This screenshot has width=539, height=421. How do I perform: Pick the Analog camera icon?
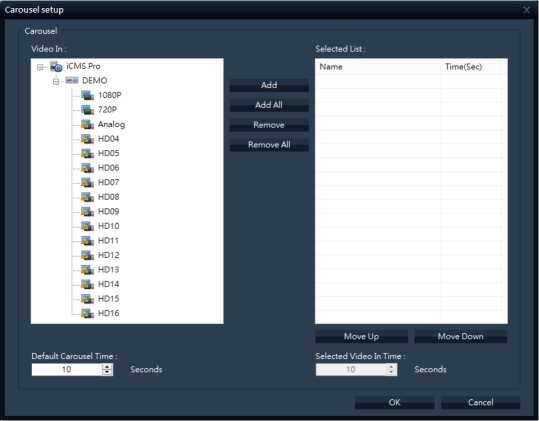point(87,124)
